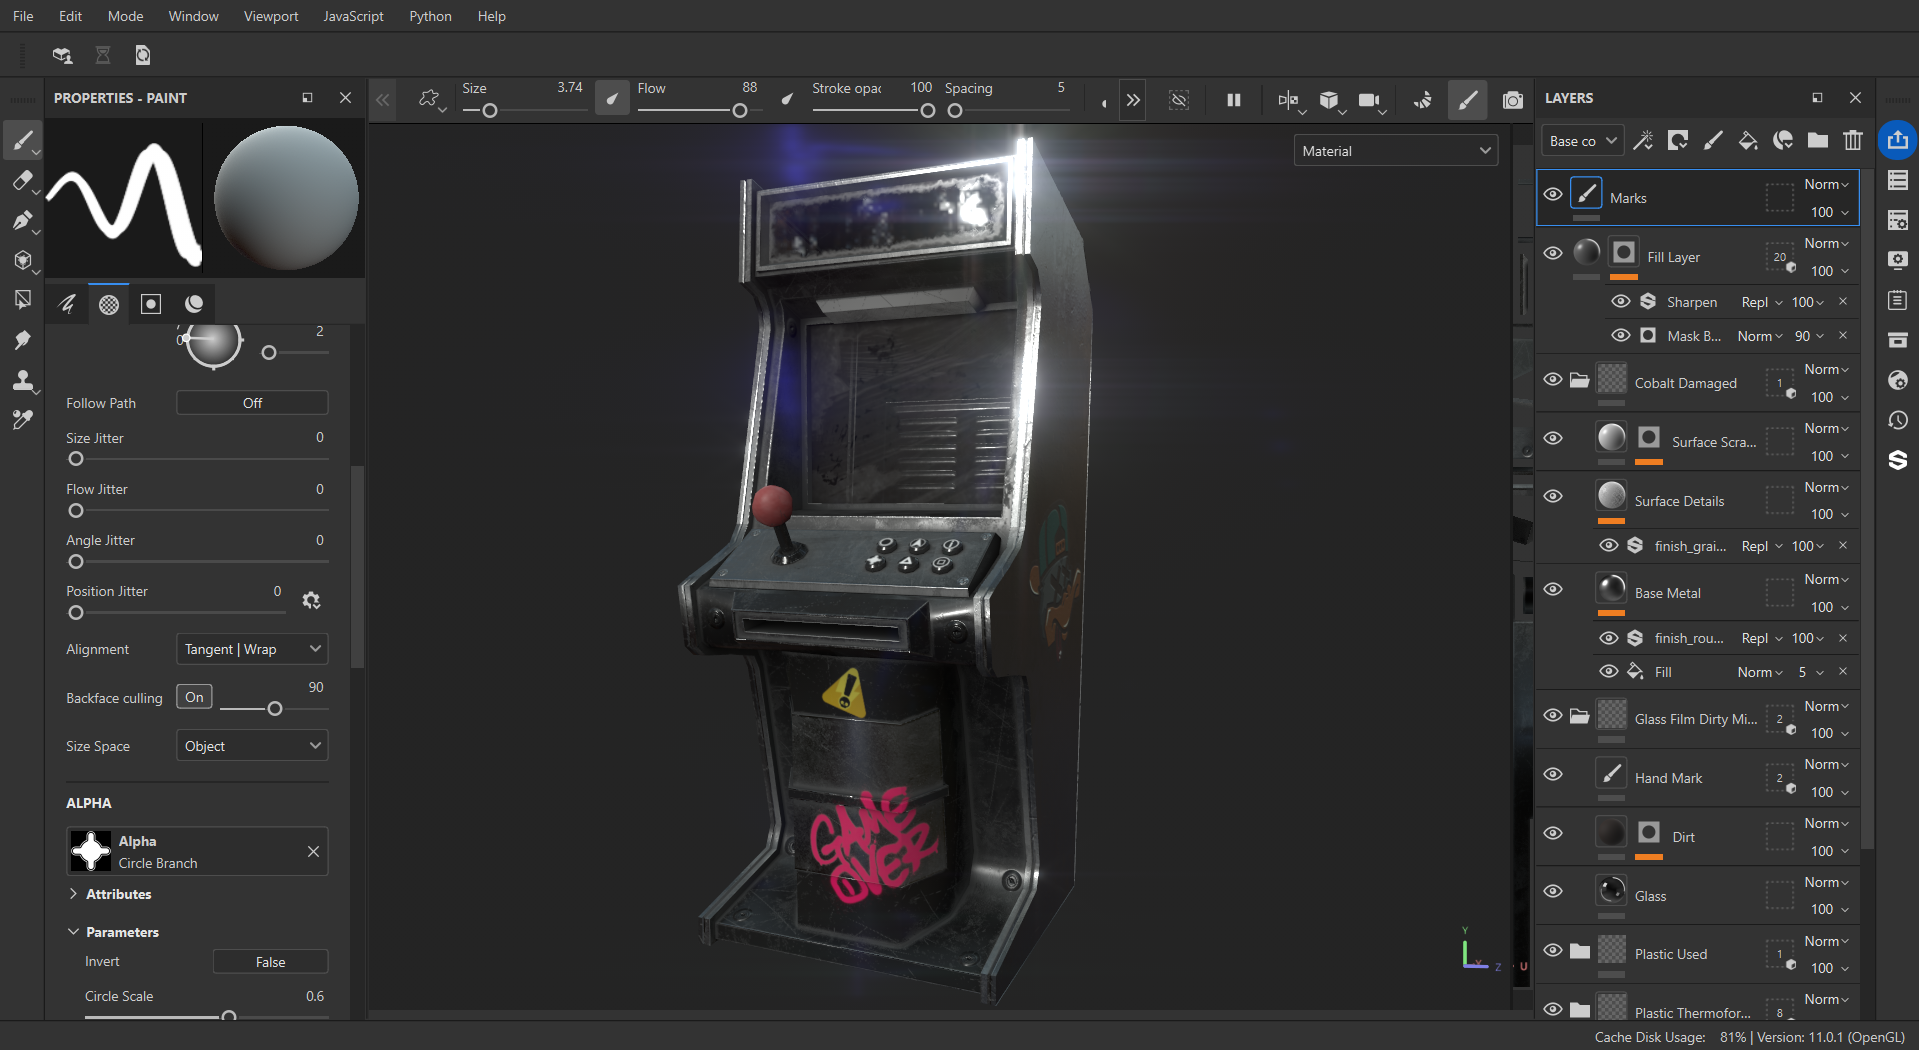
Task: Click the Size Jitter slider handle
Action: point(76,459)
